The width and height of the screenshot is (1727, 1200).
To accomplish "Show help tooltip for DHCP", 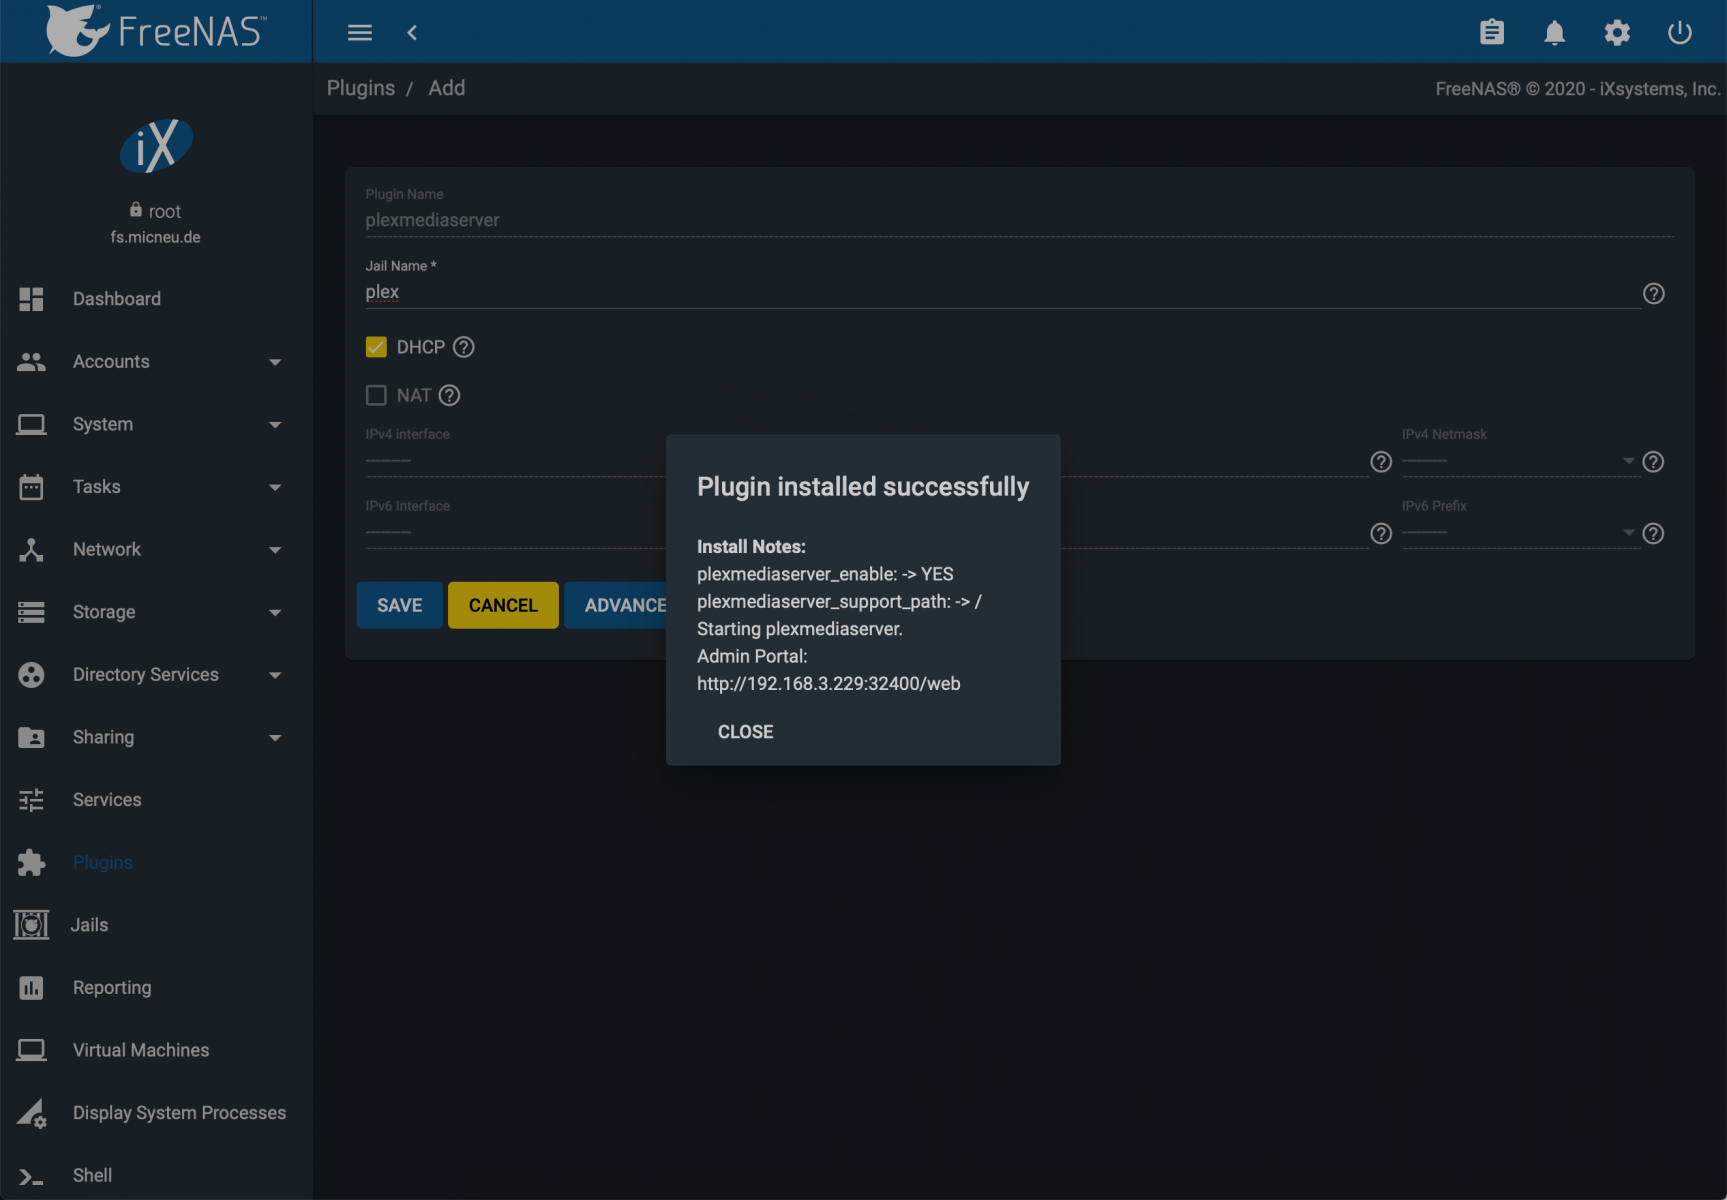I will [x=464, y=347].
